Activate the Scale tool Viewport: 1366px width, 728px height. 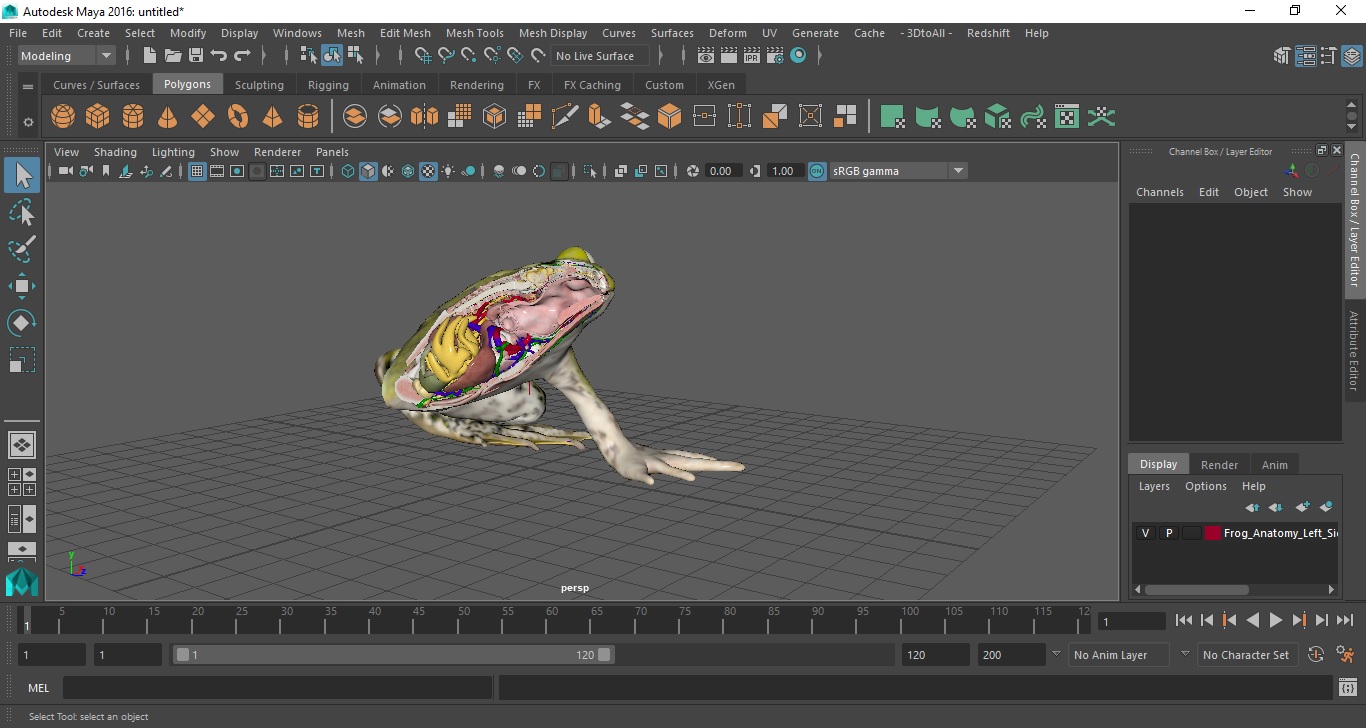[22, 360]
